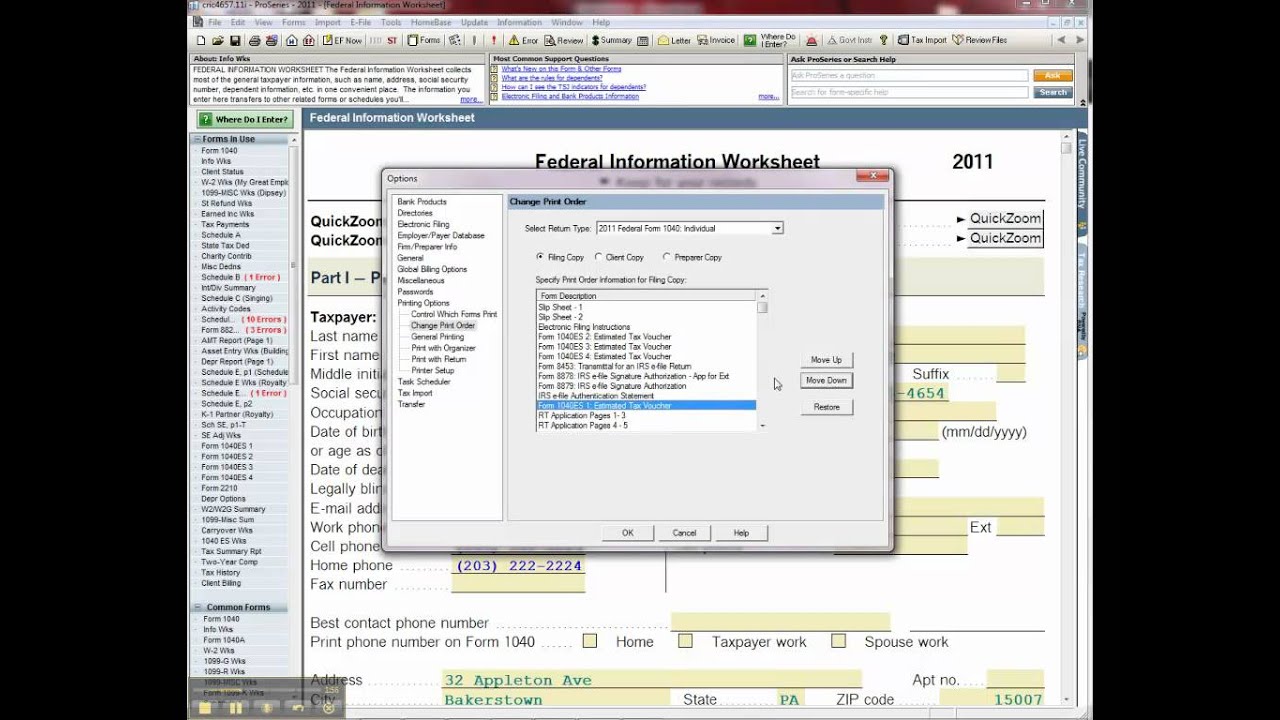Image resolution: width=1280 pixels, height=720 pixels.
Task: Click the Review toolbar icon
Action: point(564,41)
